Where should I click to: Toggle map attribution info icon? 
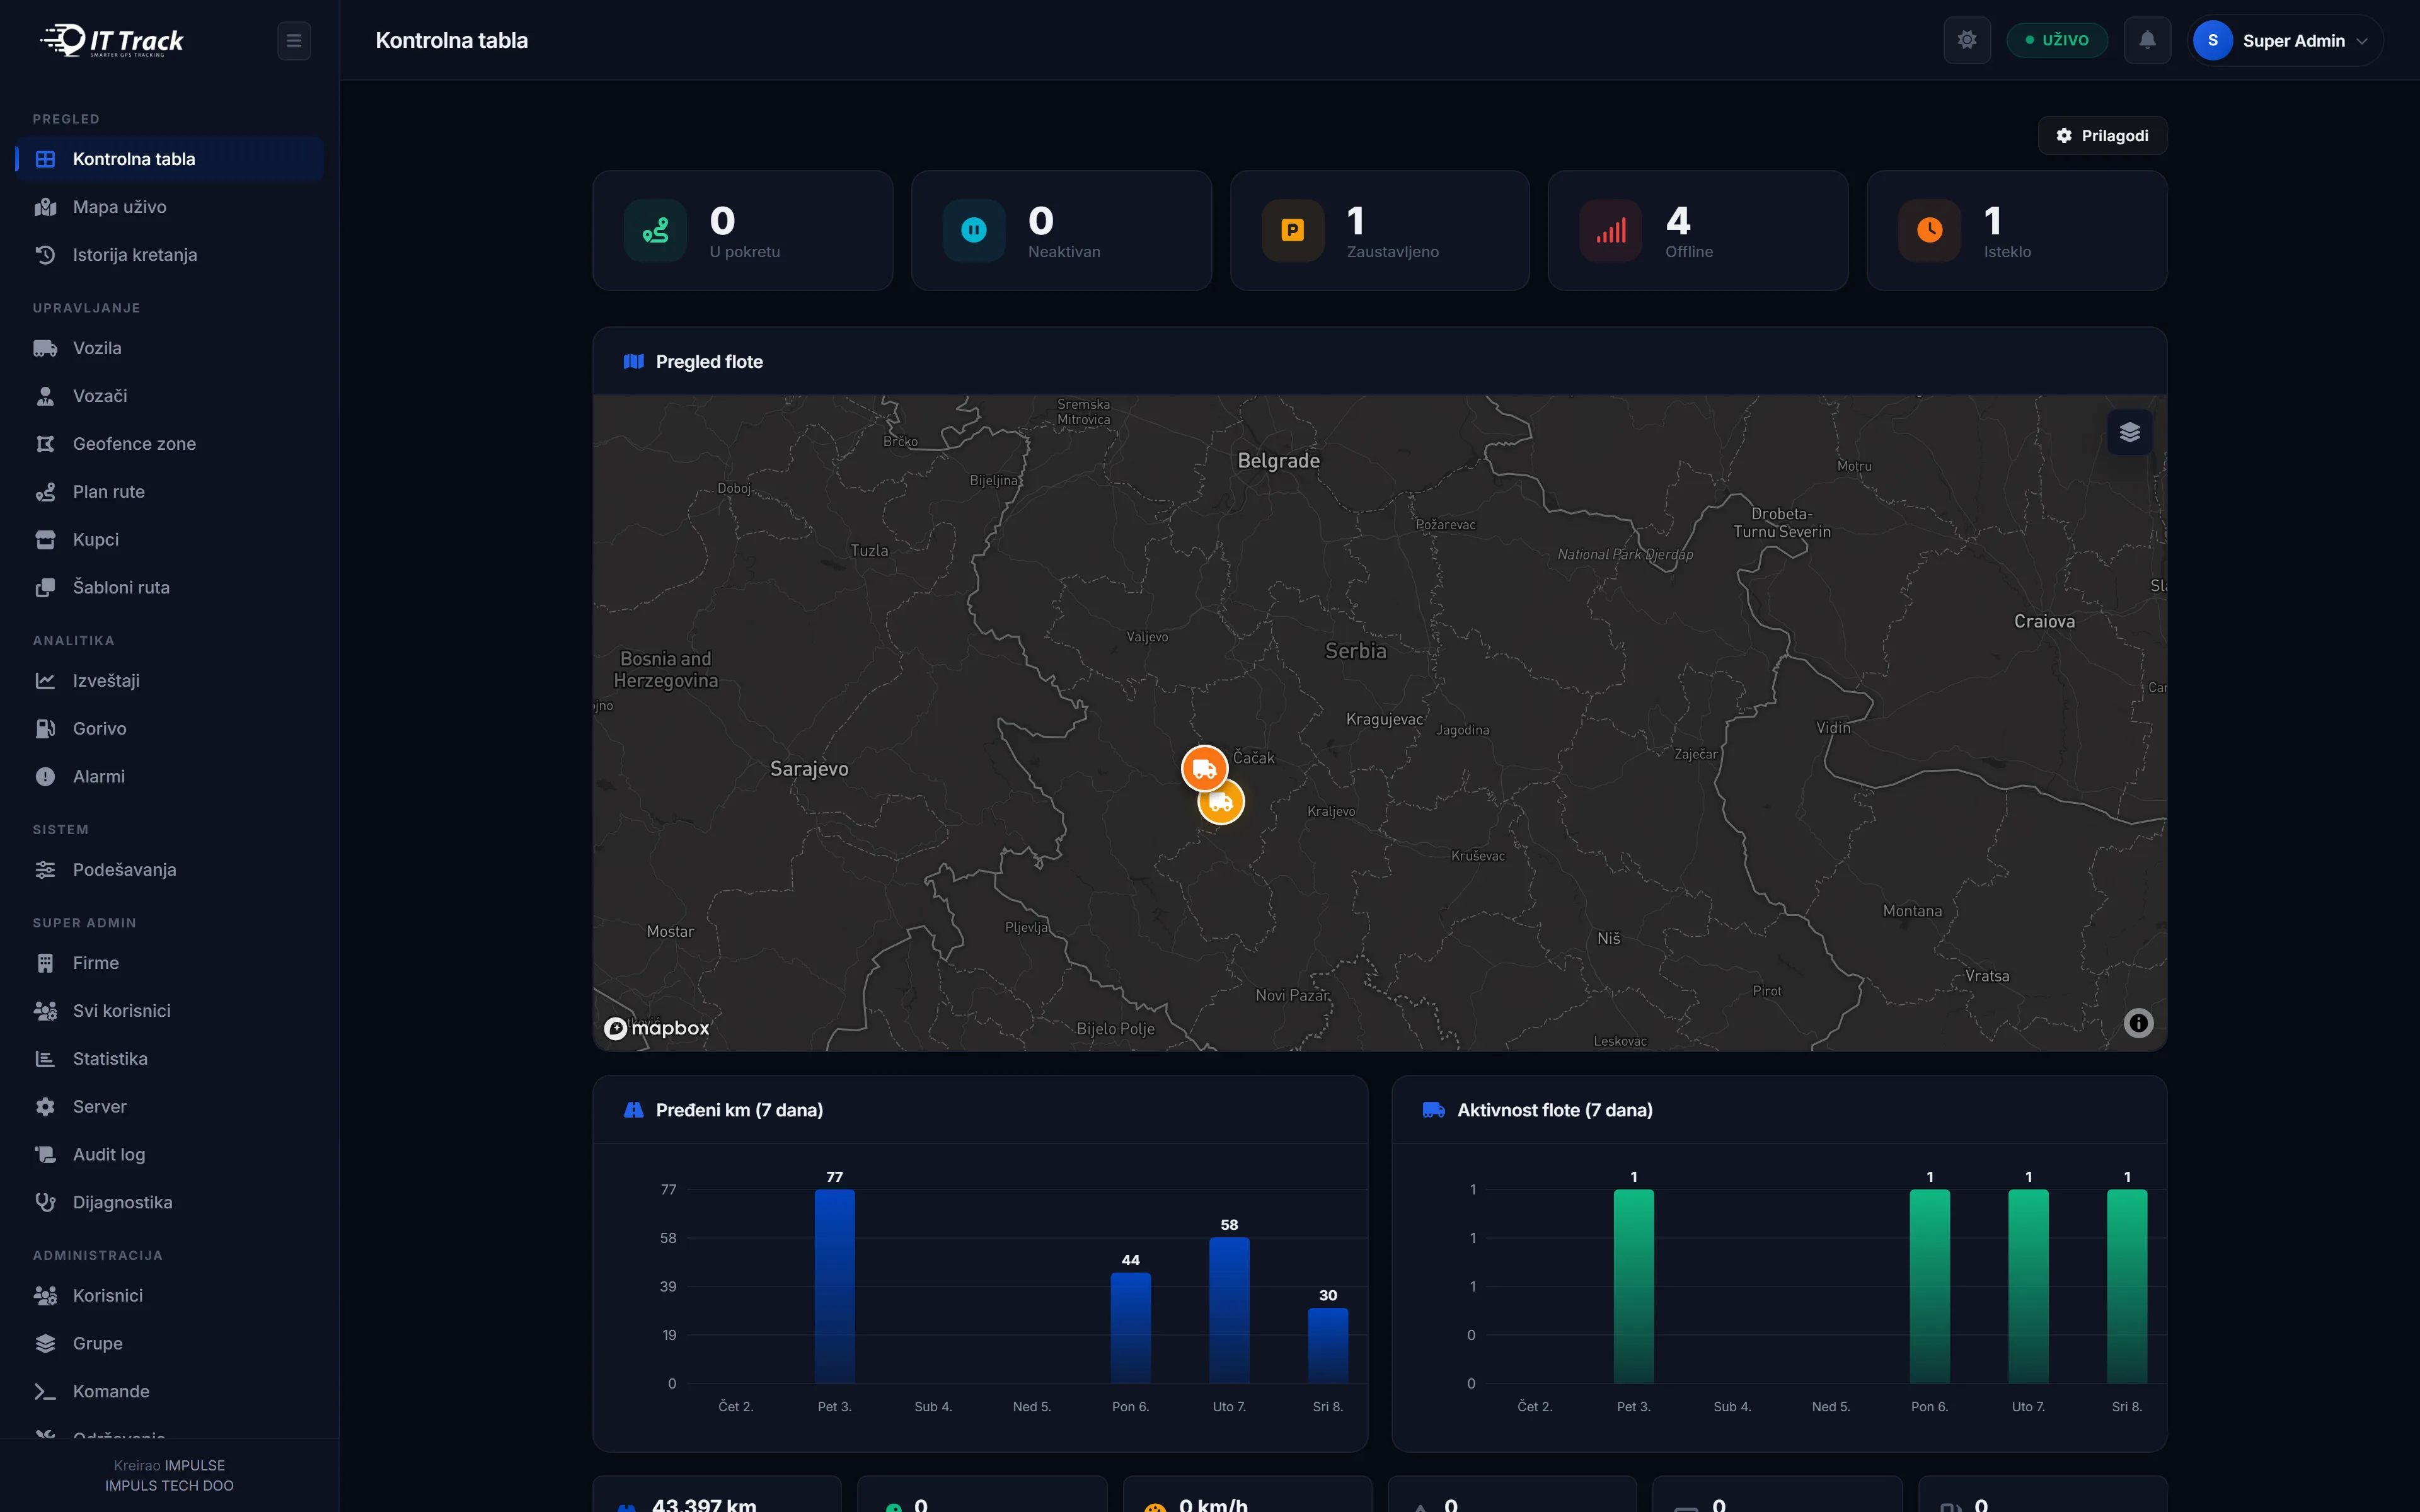click(x=2139, y=1022)
